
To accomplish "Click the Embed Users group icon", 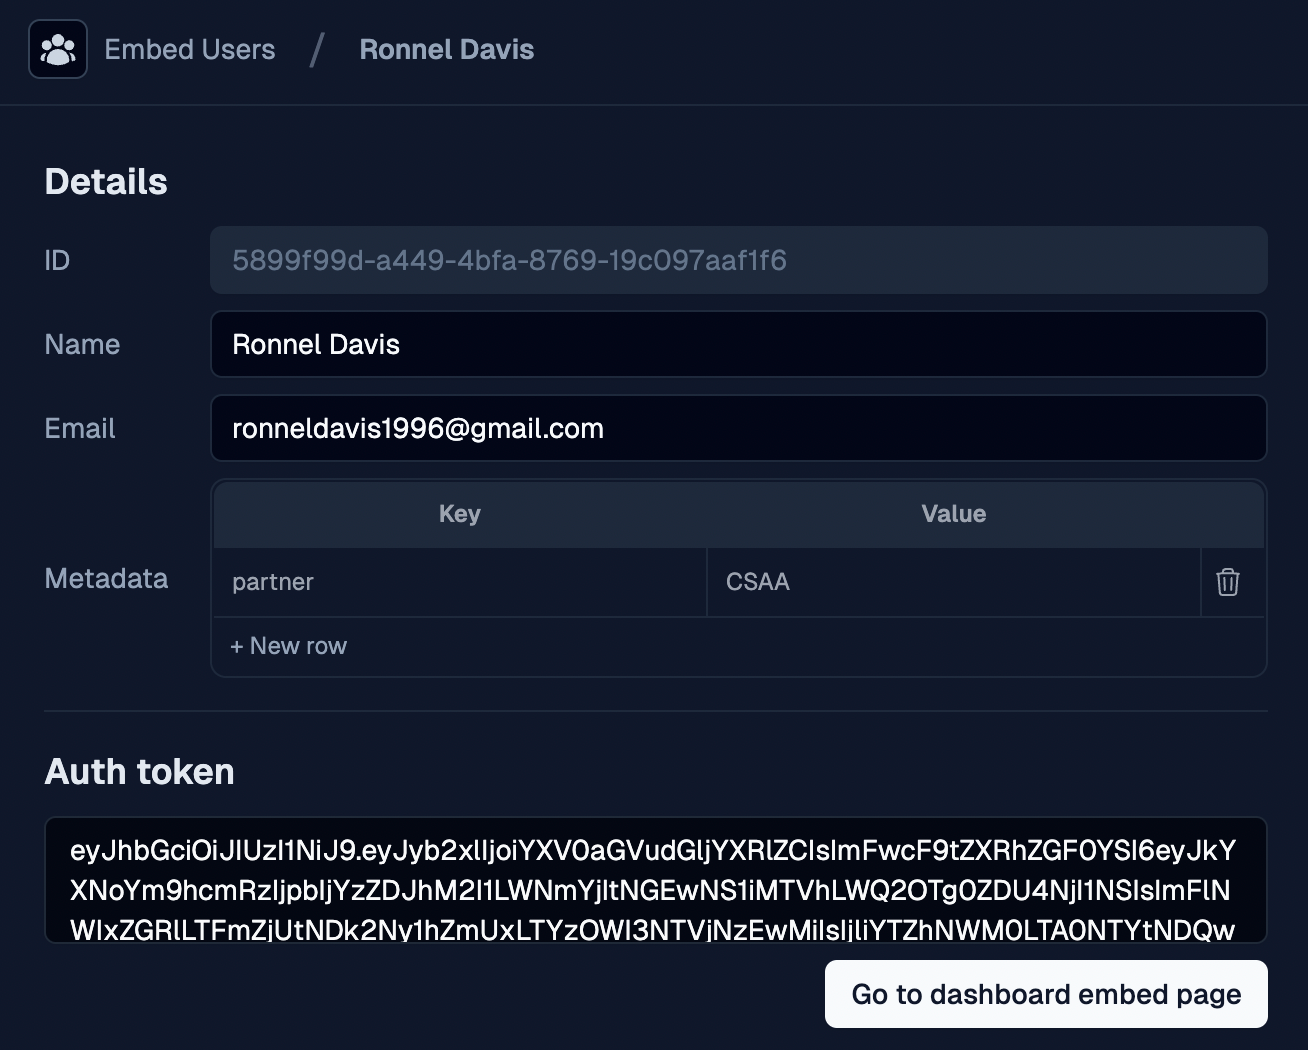I will pyautogui.click(x=58, y=50).
